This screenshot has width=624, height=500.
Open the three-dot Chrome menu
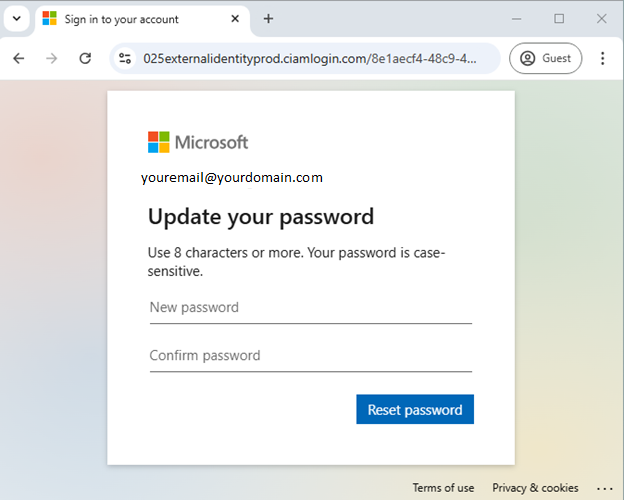click(603, 59)
